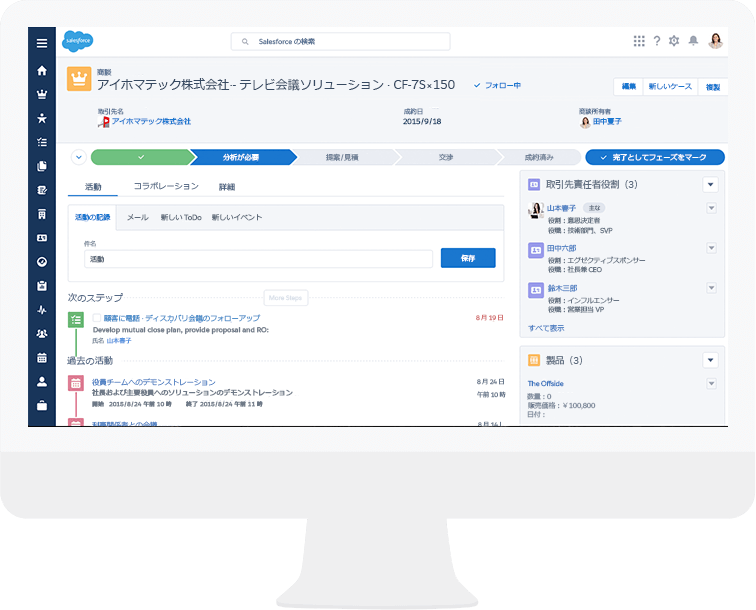This screenshot has width=756, height=610.
Task: Click the help question mark icon
Action: tap(657, 41)
